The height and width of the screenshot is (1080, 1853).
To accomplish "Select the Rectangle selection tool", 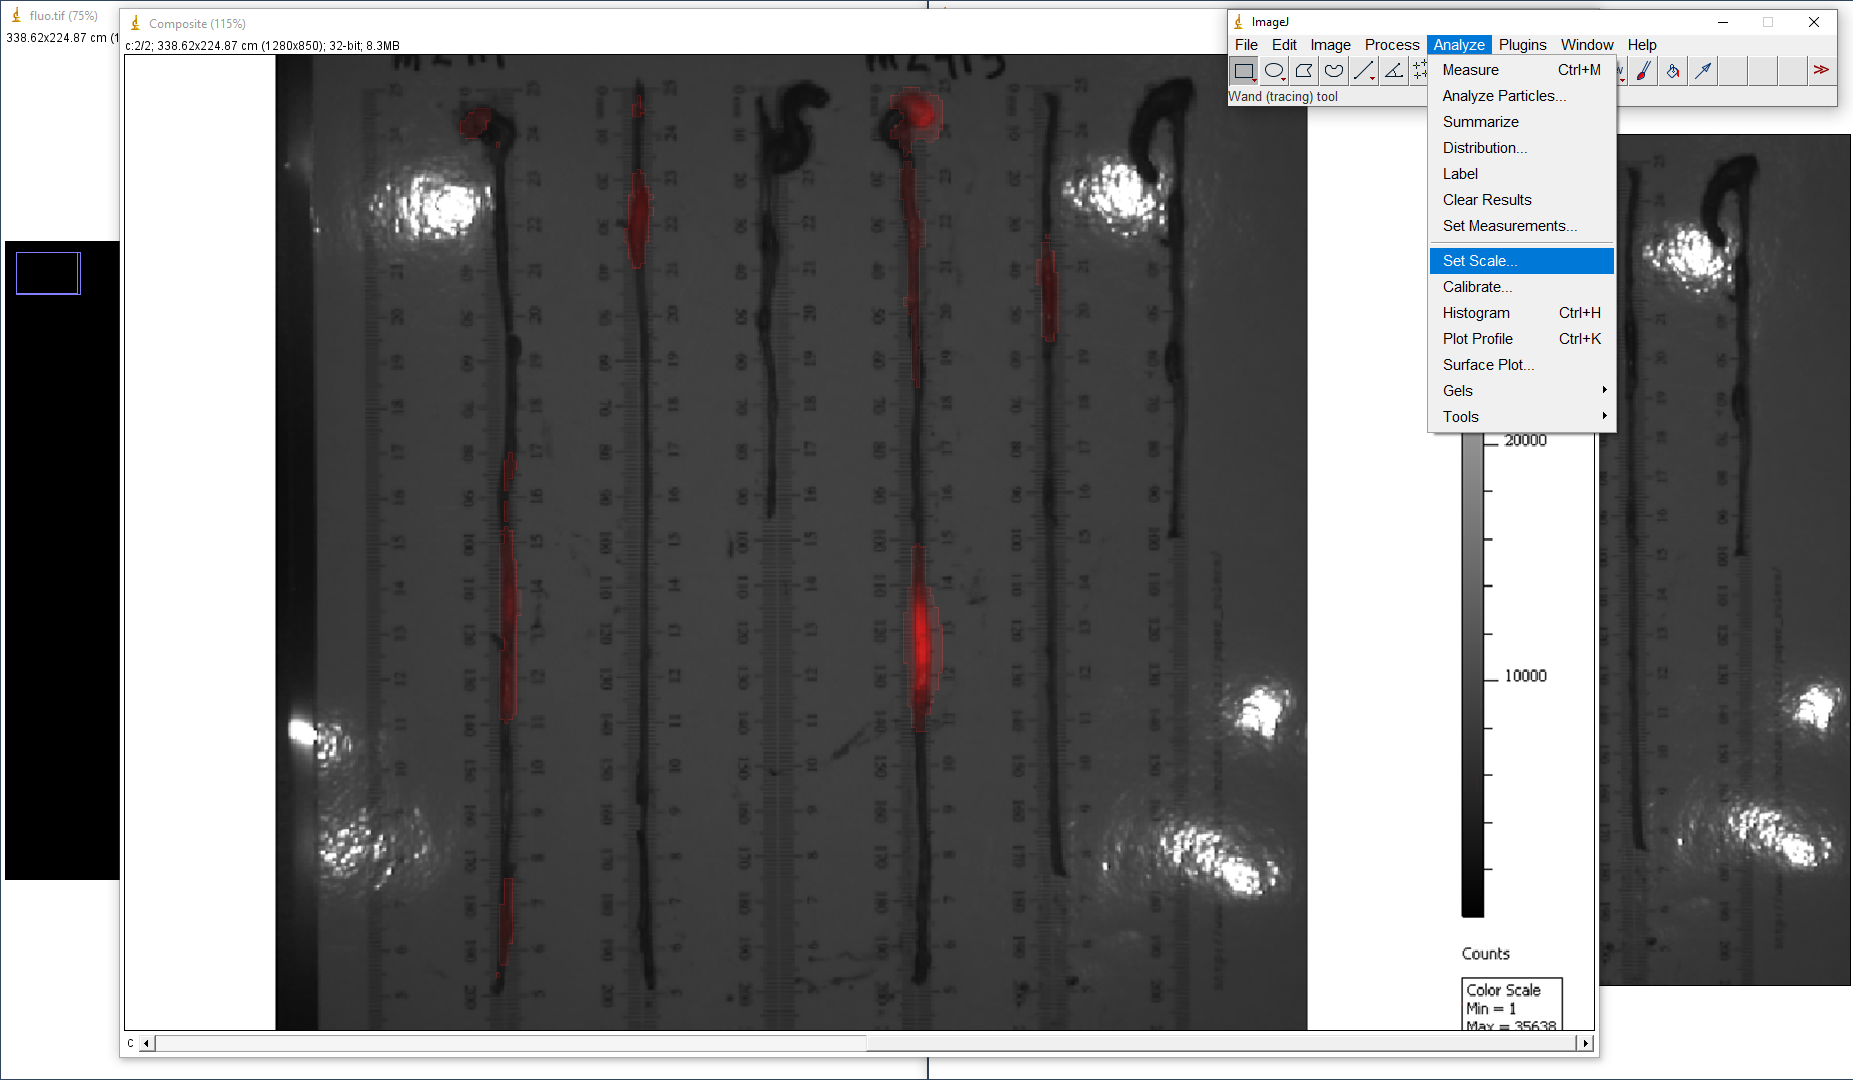I will pos(1243,71).
